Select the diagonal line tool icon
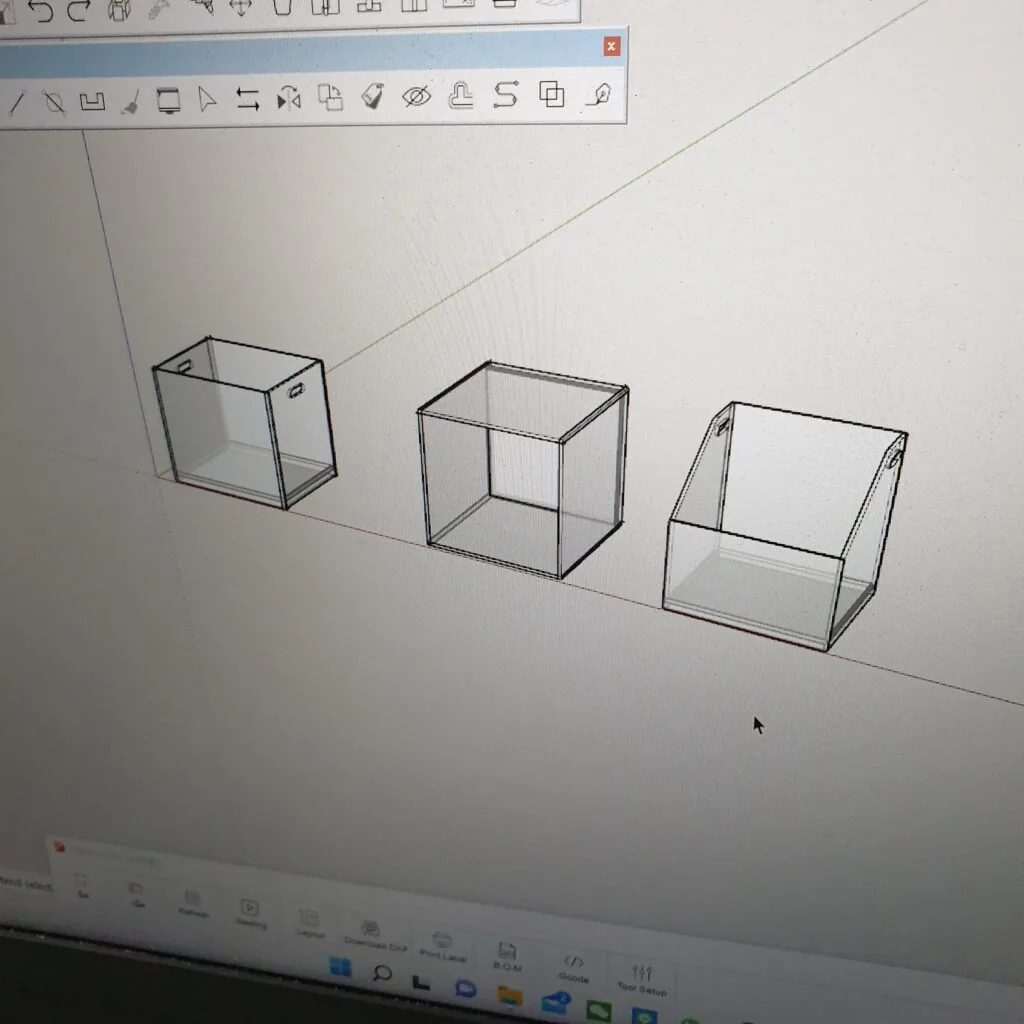 16,103
